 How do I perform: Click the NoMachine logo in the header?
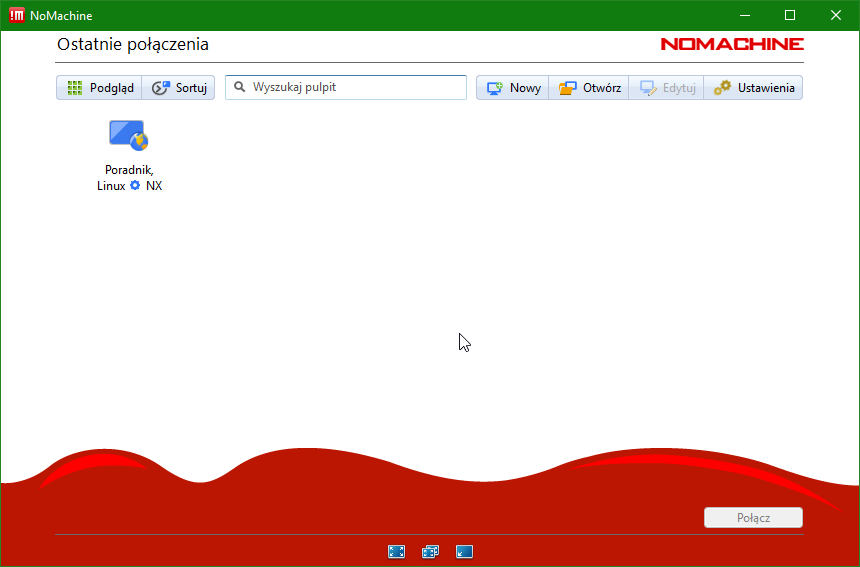[x=731, y=44]
